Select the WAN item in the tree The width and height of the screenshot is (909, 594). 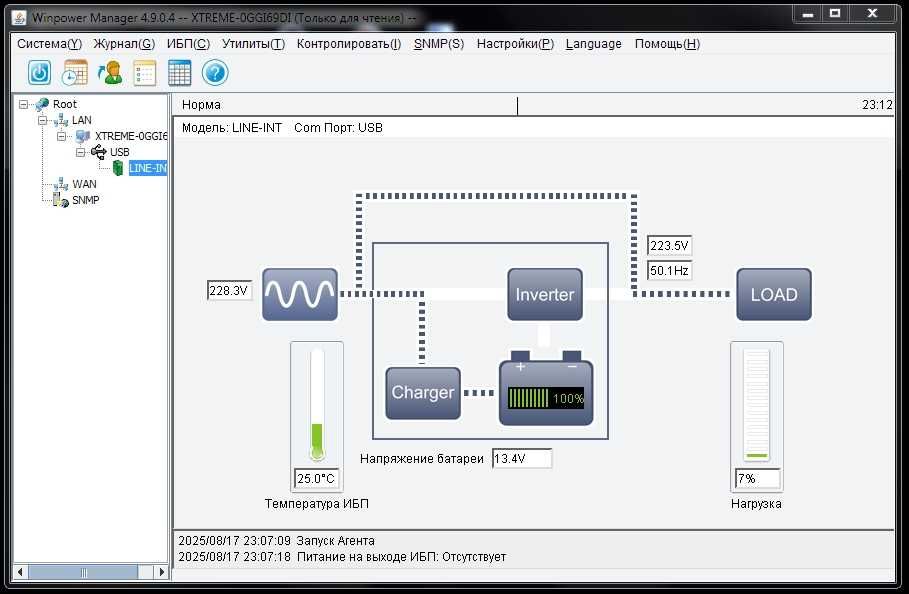[84, 184]
